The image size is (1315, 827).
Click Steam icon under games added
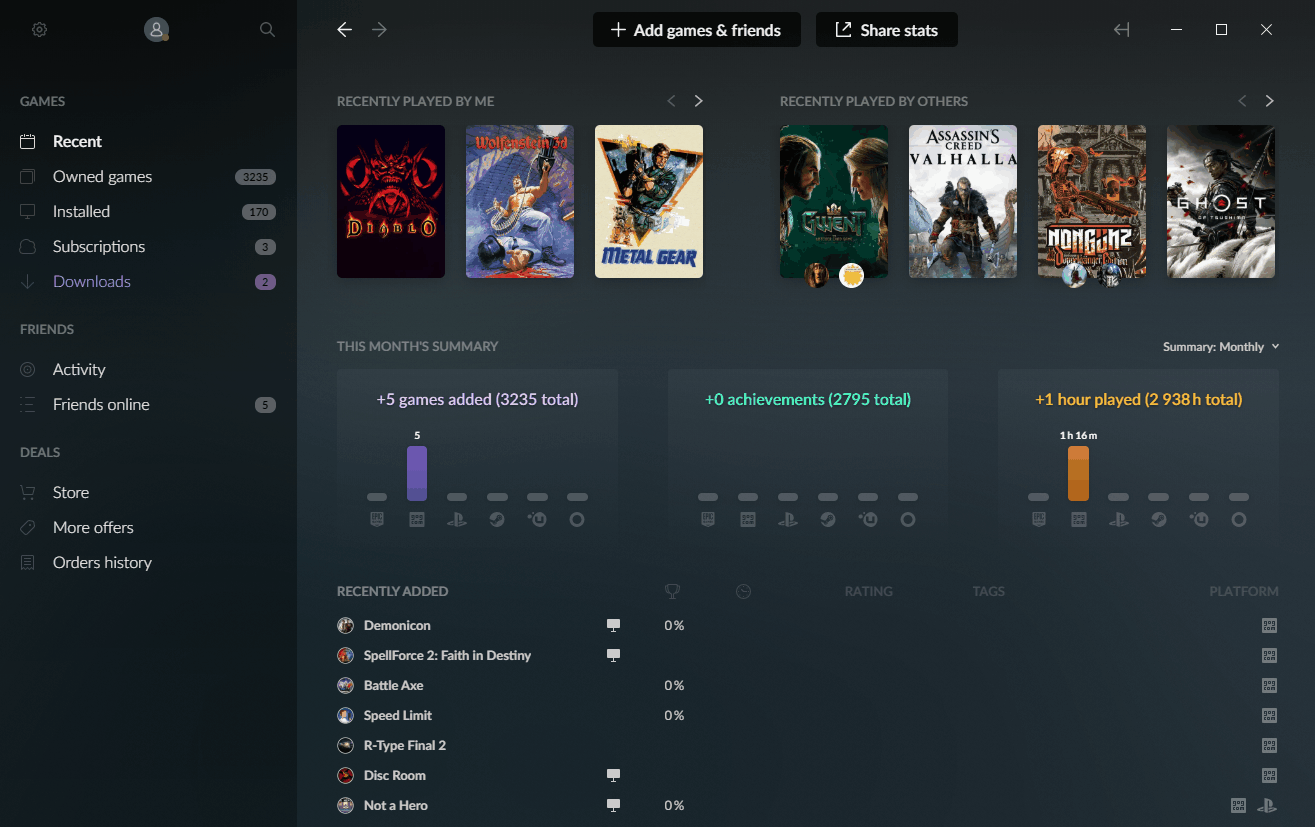[x=497, y=520]
